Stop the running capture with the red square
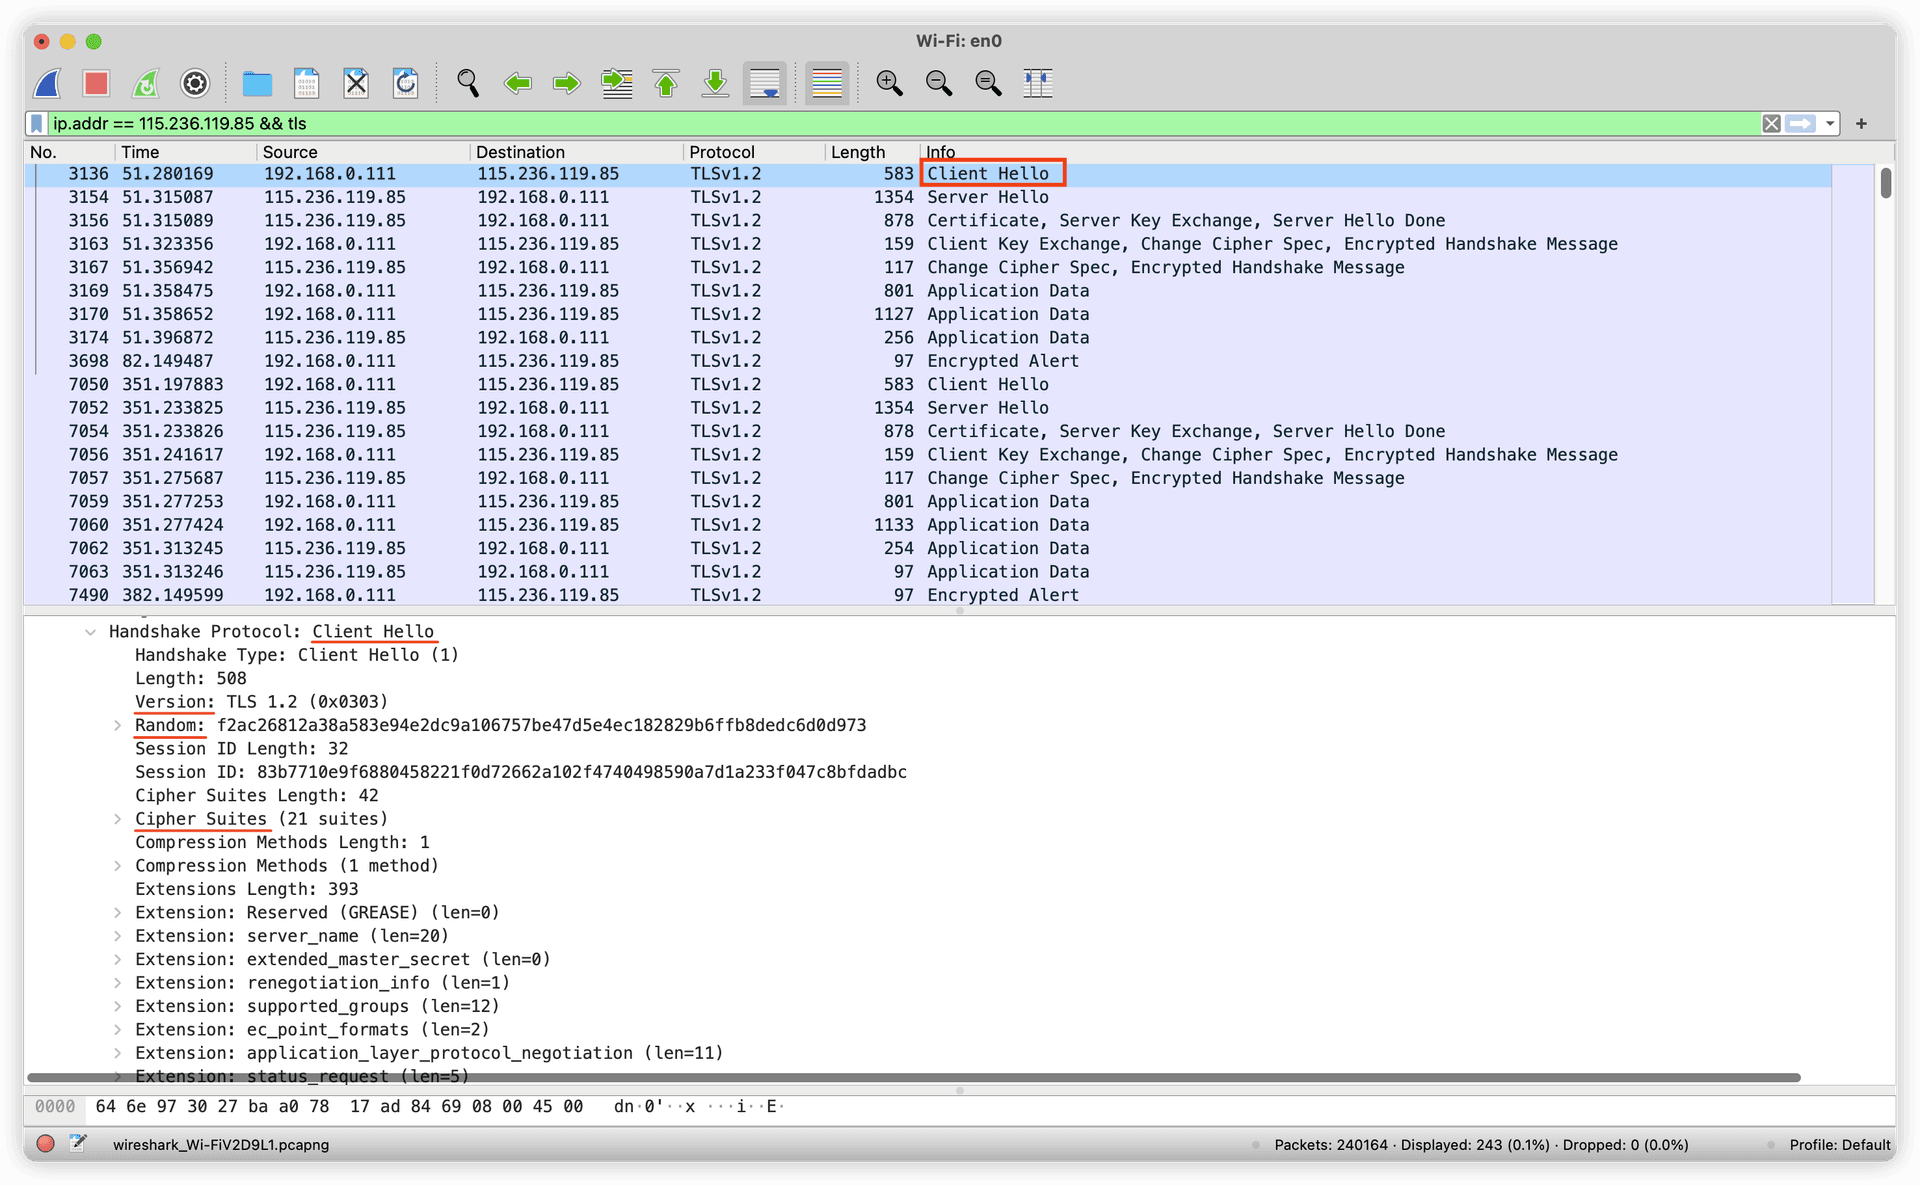The height and width of the screenshot is (1185, 1920). [x=96, y=83]
